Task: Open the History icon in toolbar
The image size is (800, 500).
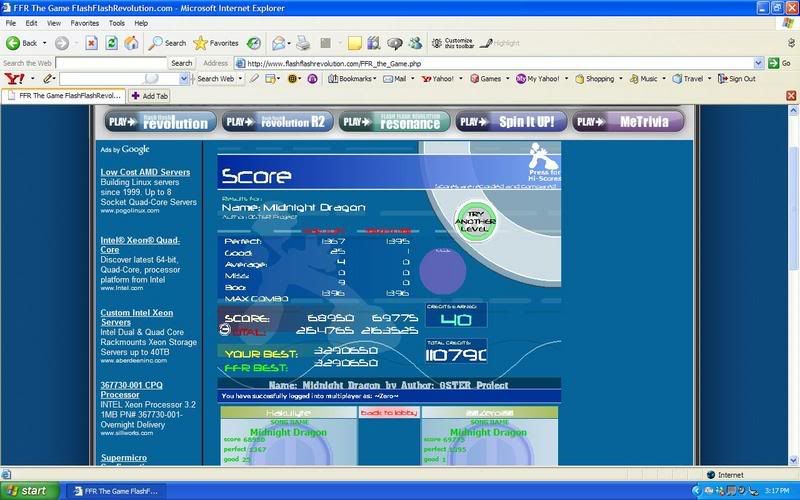Action: tap(254, 43)
